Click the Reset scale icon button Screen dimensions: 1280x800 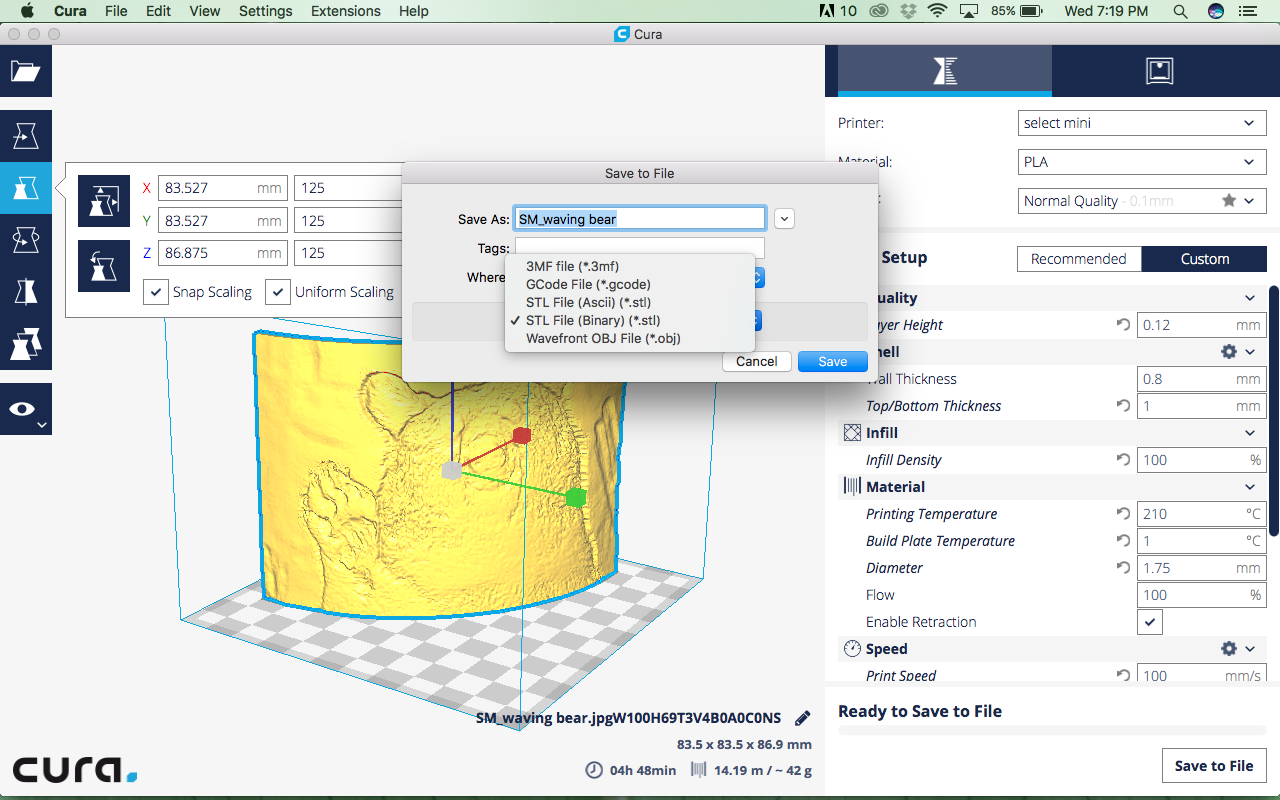point(104,266)
